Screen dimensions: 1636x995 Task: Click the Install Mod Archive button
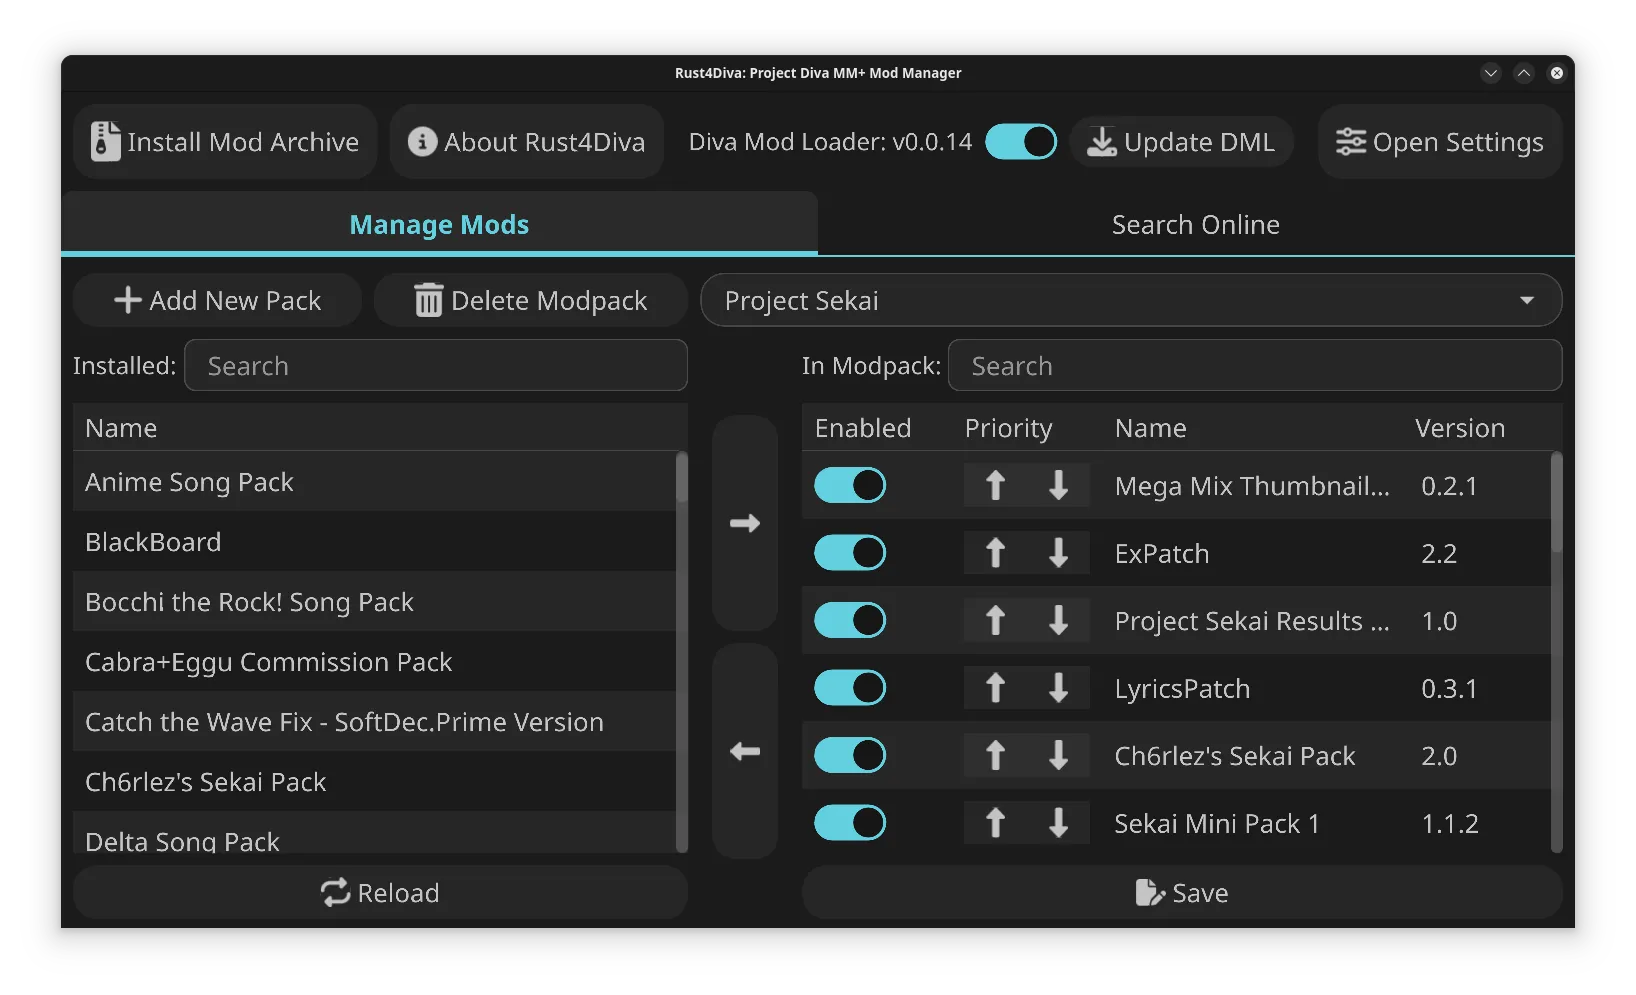[225, 142]
